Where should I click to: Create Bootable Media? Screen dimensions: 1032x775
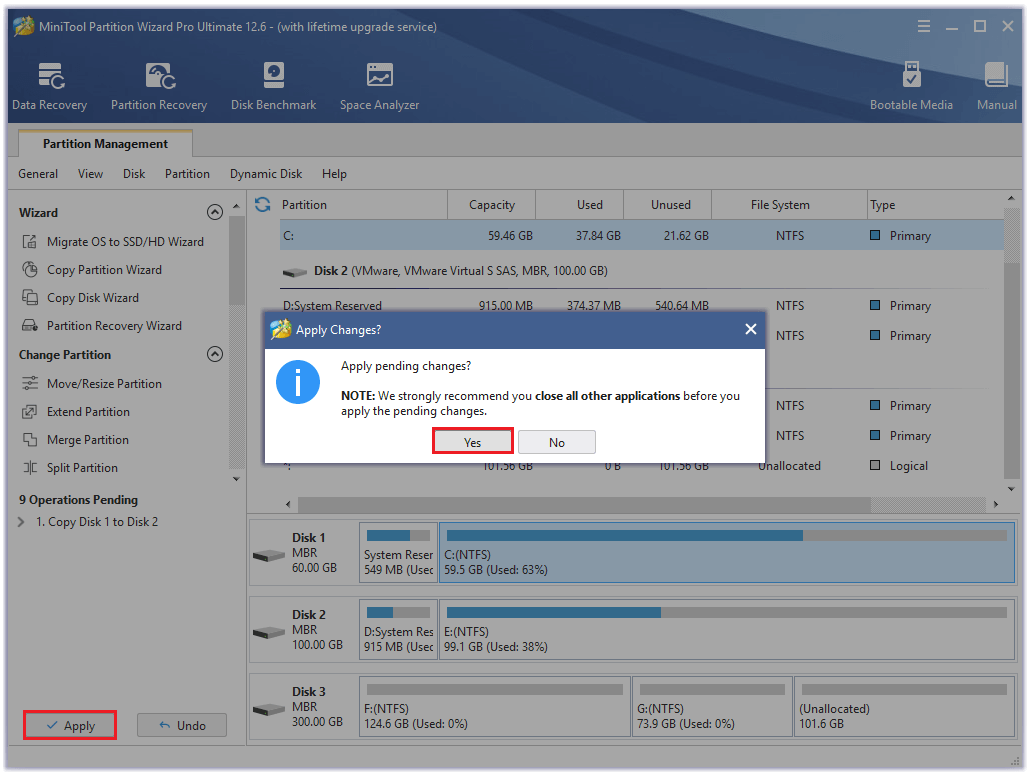[911, 86]
